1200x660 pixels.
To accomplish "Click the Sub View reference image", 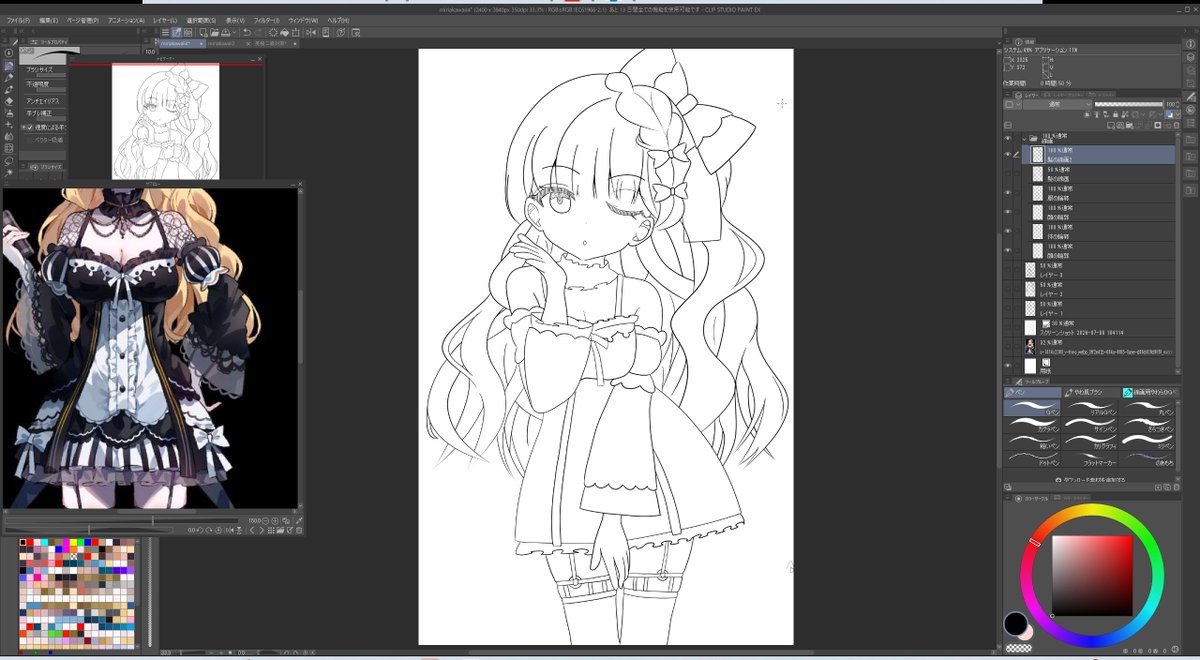I will pos(150,348).
